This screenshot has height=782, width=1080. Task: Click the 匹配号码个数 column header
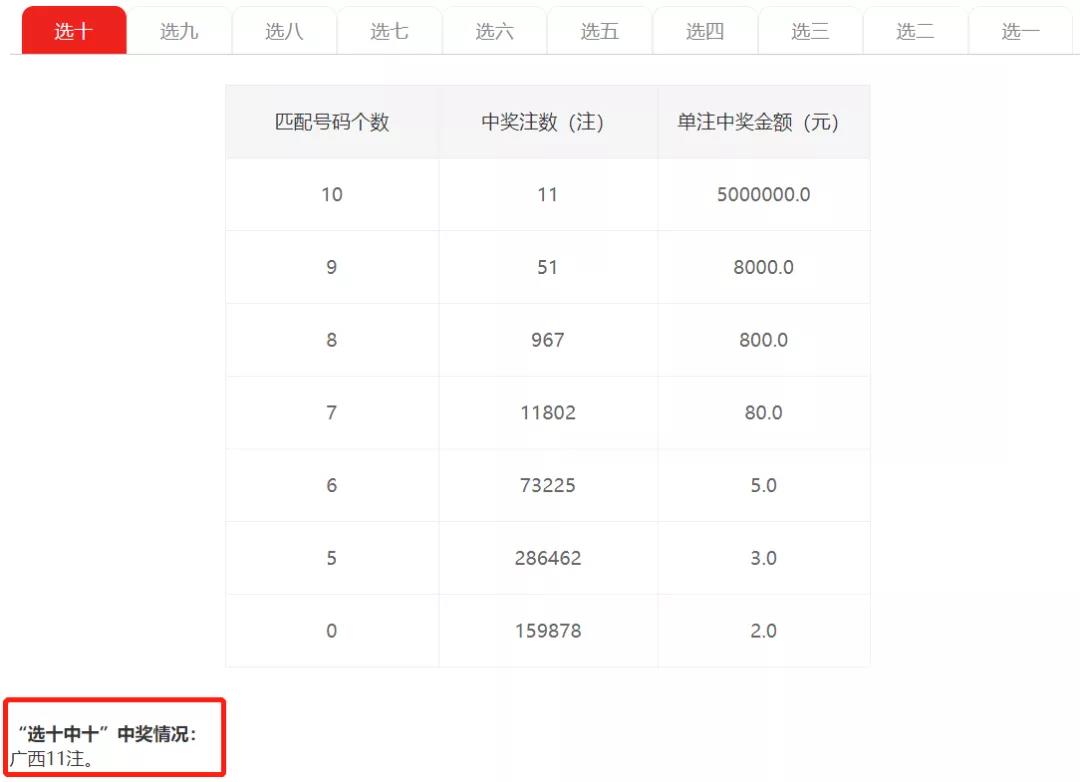tap(332, 121)
